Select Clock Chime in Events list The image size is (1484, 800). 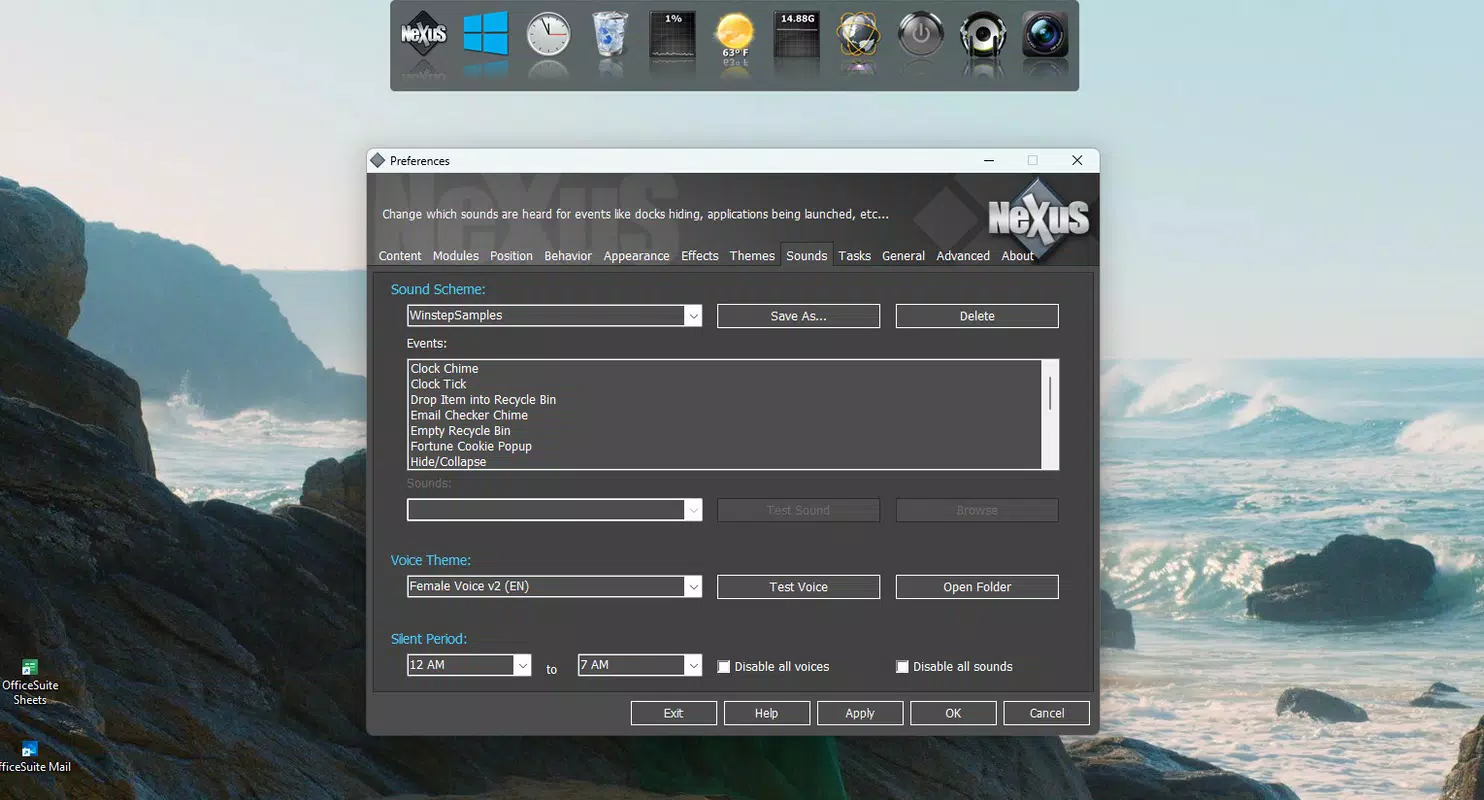724,369
